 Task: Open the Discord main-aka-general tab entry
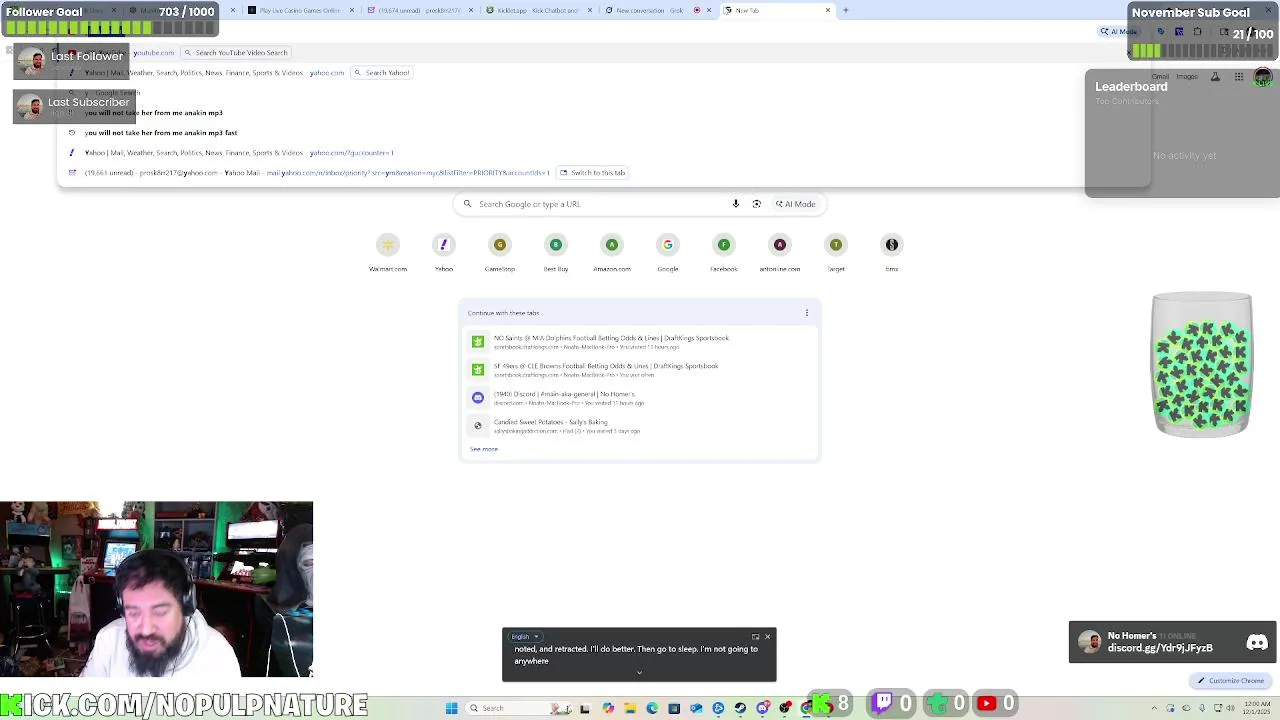[x=640, y=398]
